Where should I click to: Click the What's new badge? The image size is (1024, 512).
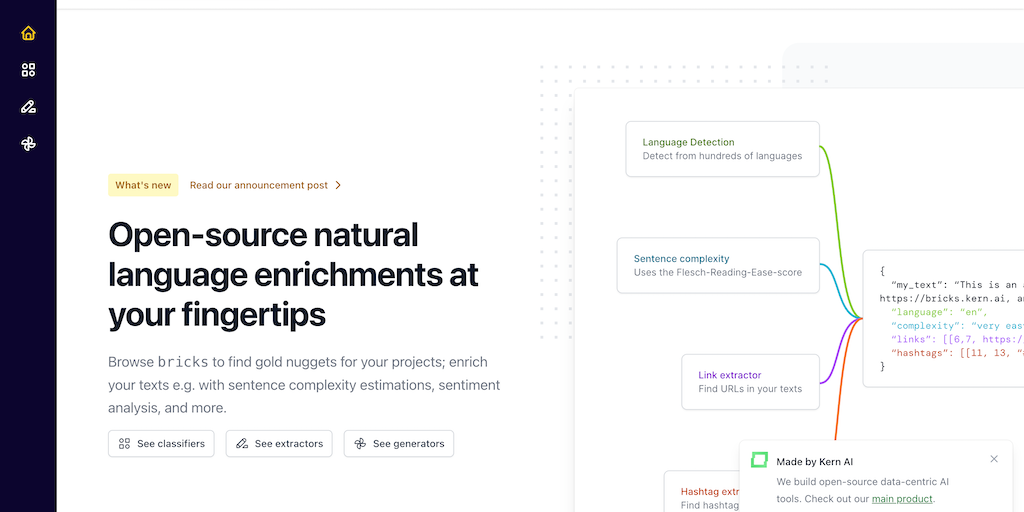click(143, 185)
